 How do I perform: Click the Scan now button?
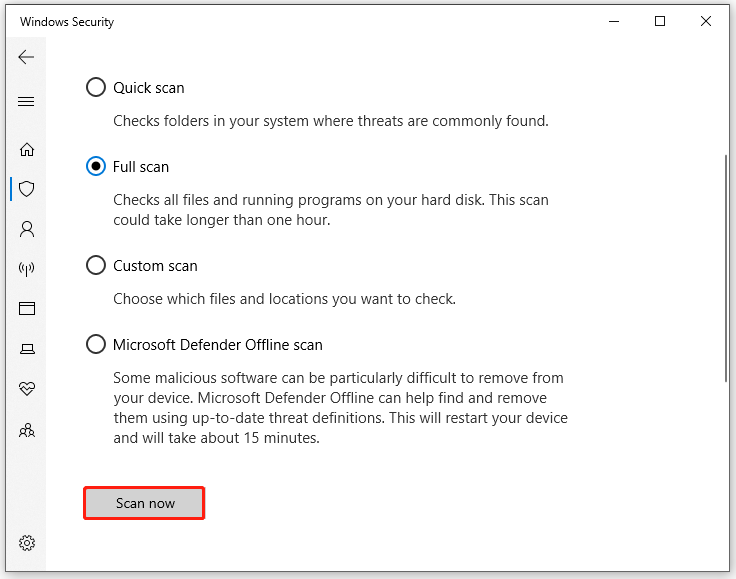tap(145, 503)
